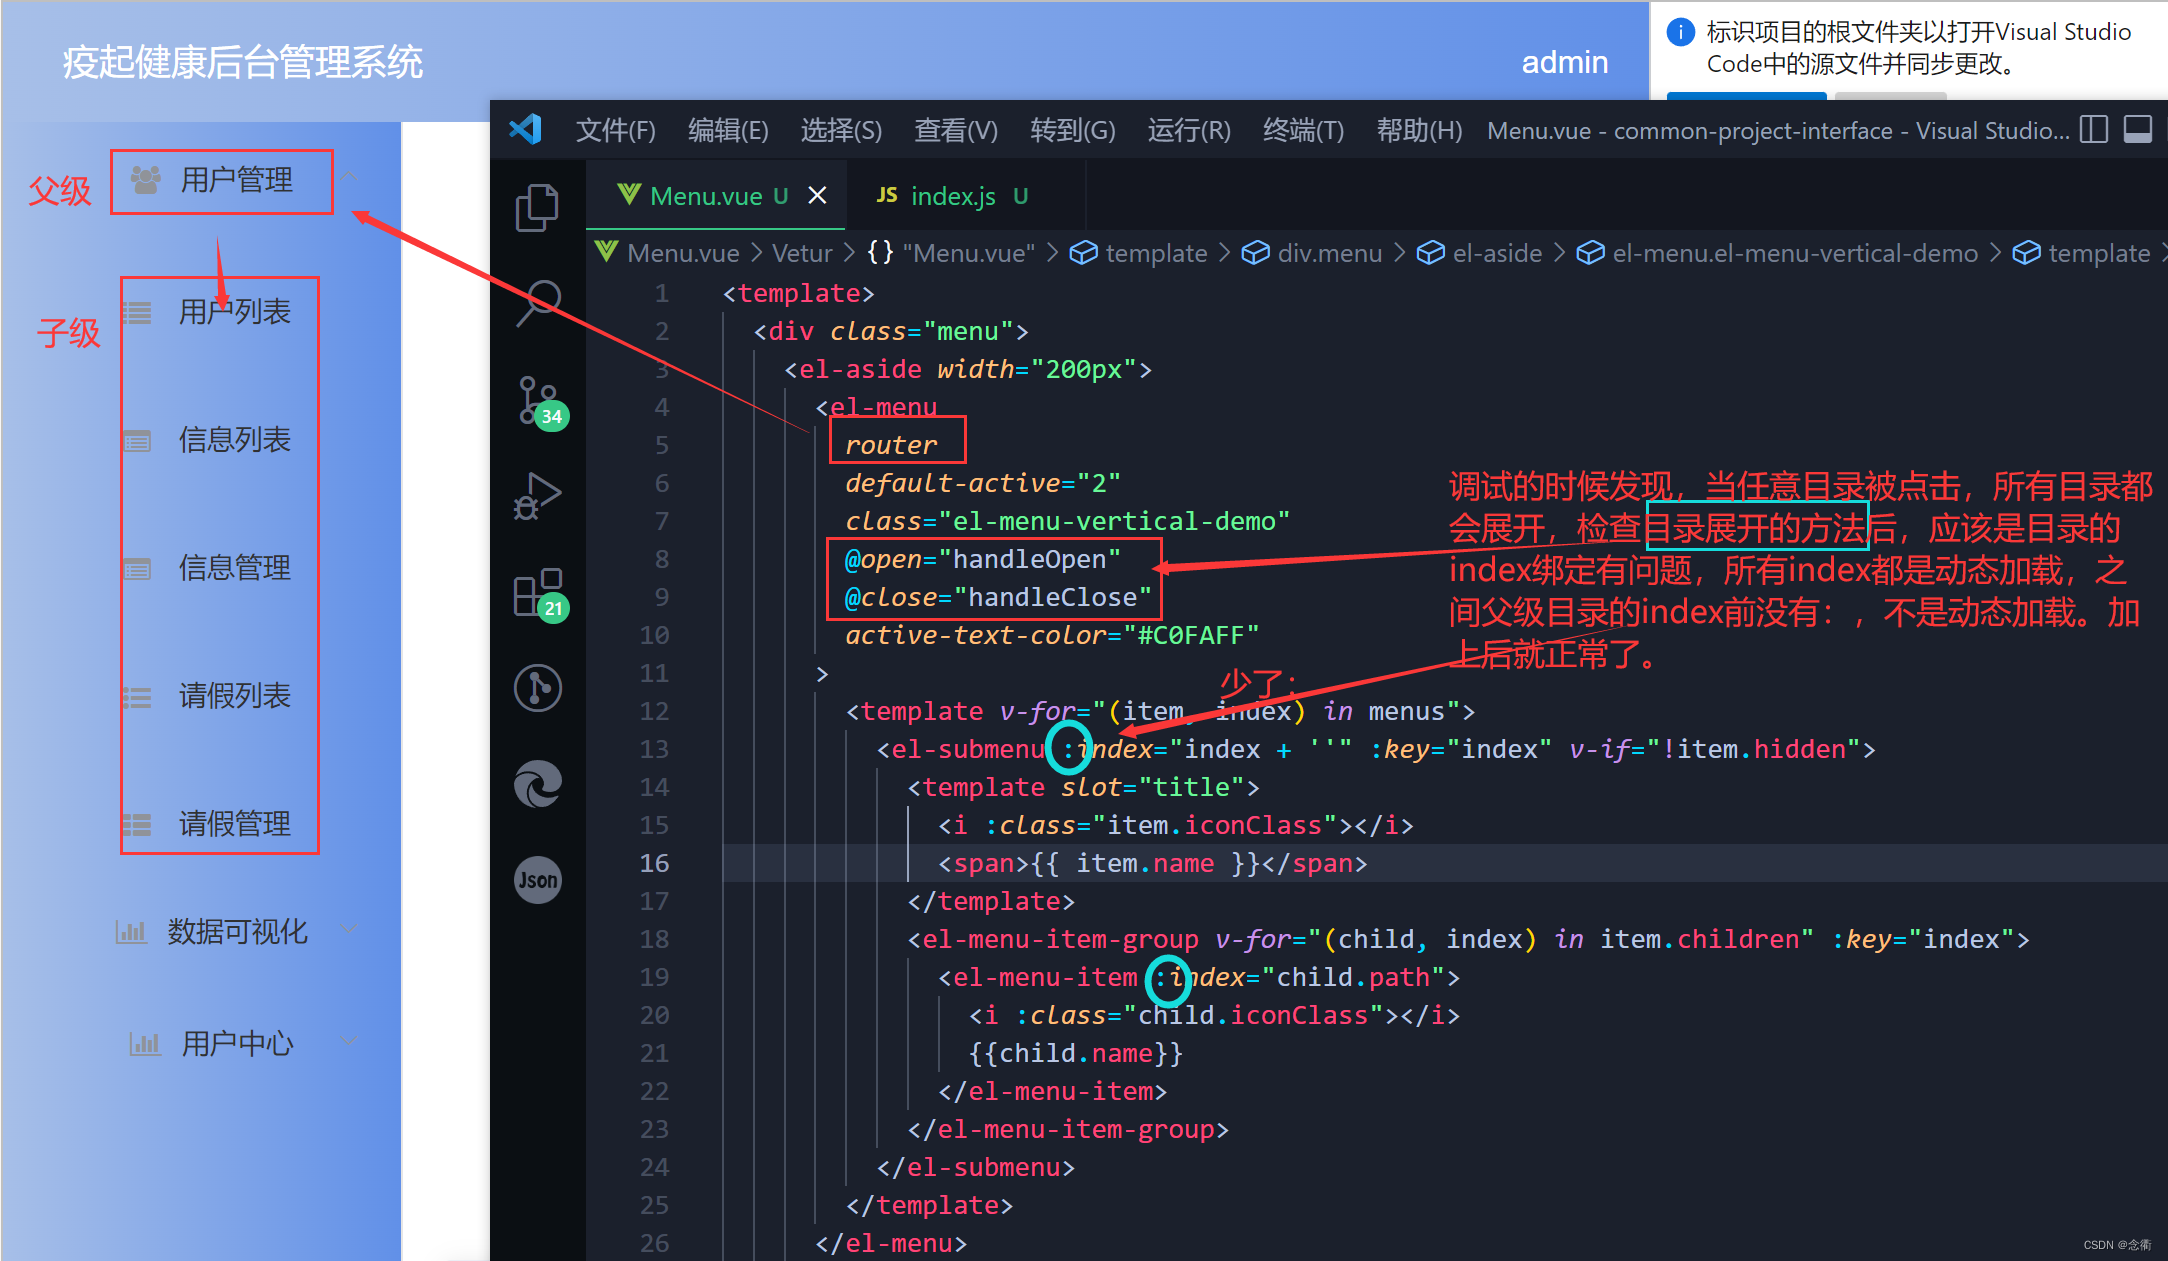Click the 用户列表 menu item
2168x1261 pixels.
coord(234,312)
